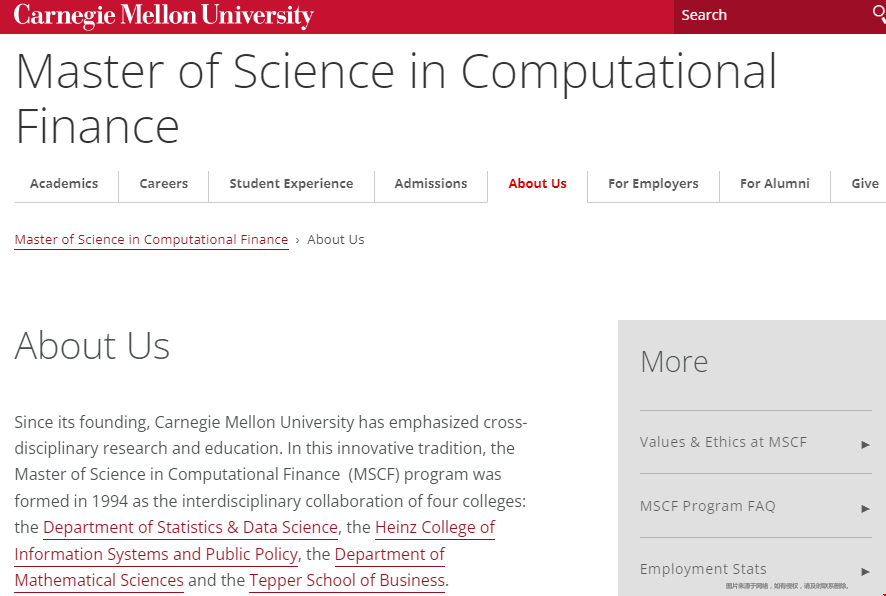The height and width of the screenshot is (596, 886).
Task: Switch to the For Alumni tab
Action: (x=775, y=184)
